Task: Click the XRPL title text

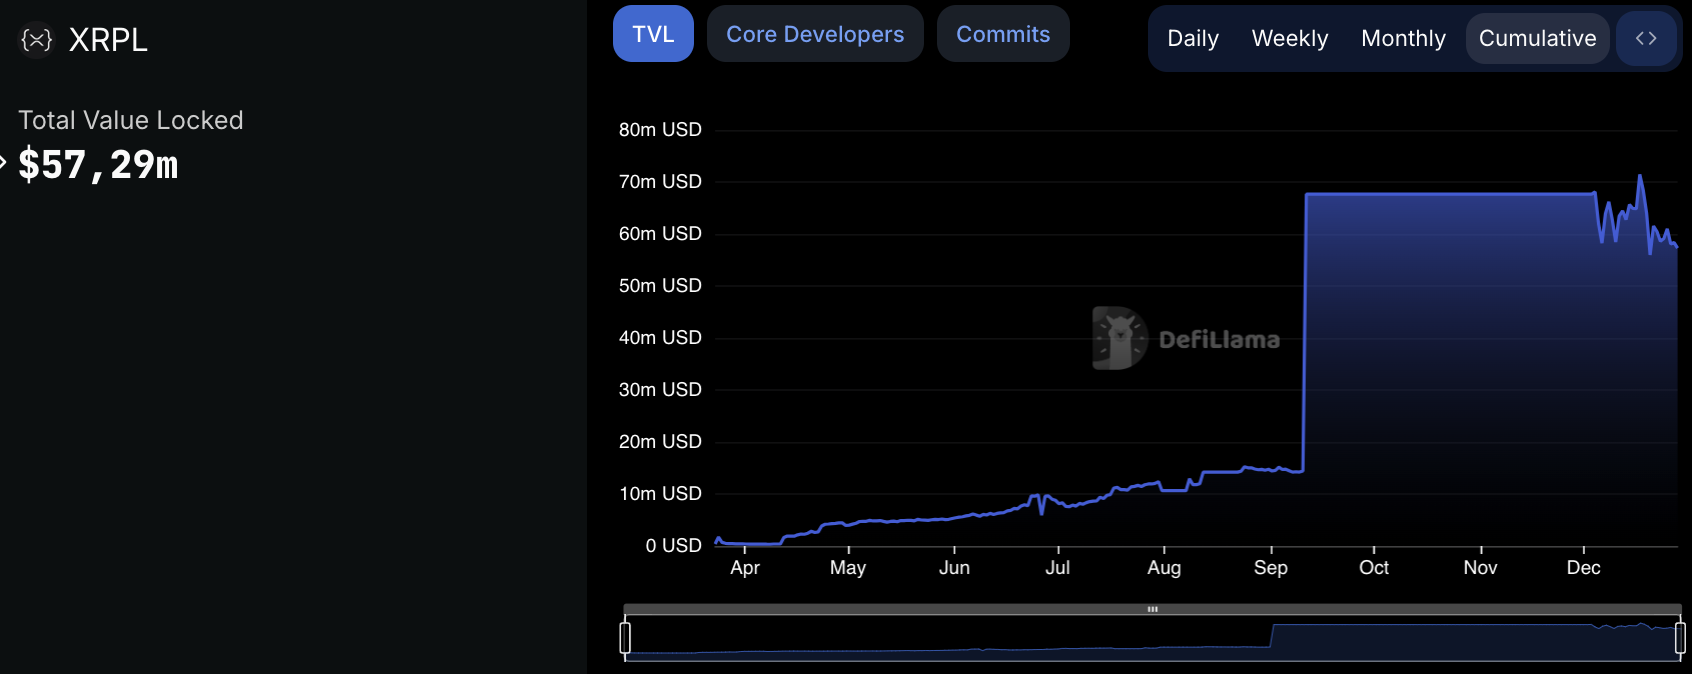Action: coord(108,40)
